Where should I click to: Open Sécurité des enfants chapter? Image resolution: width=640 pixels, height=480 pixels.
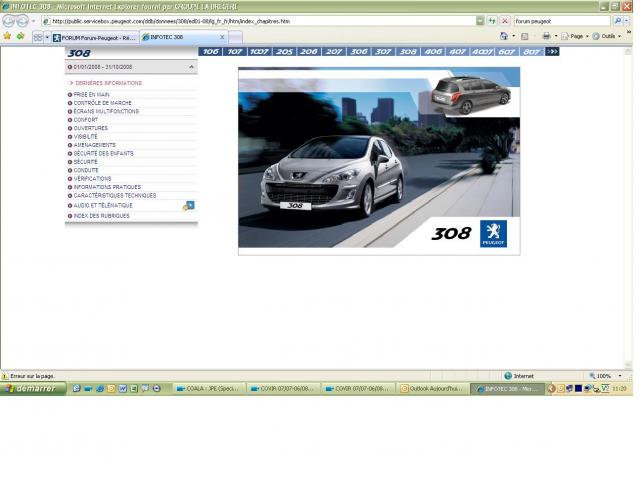click(x=104, y=153)
